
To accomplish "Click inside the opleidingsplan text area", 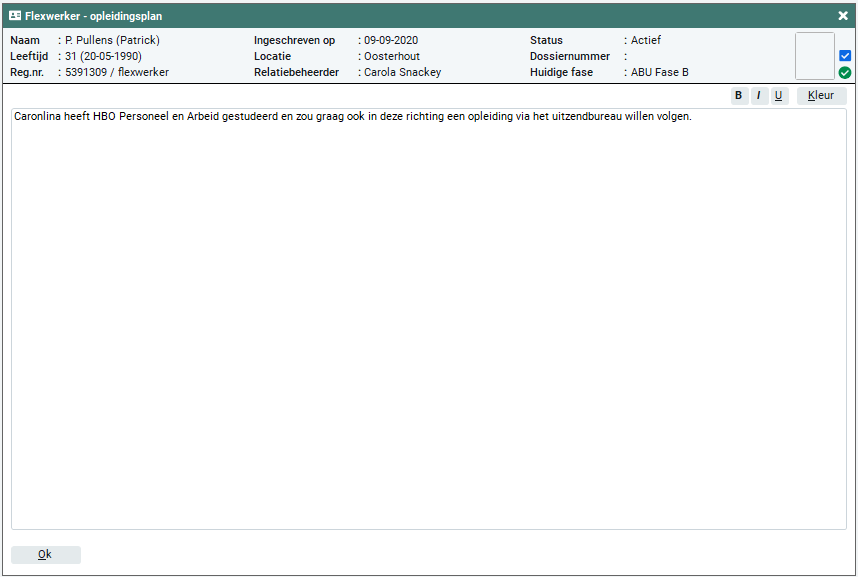I will pos(428,320).
